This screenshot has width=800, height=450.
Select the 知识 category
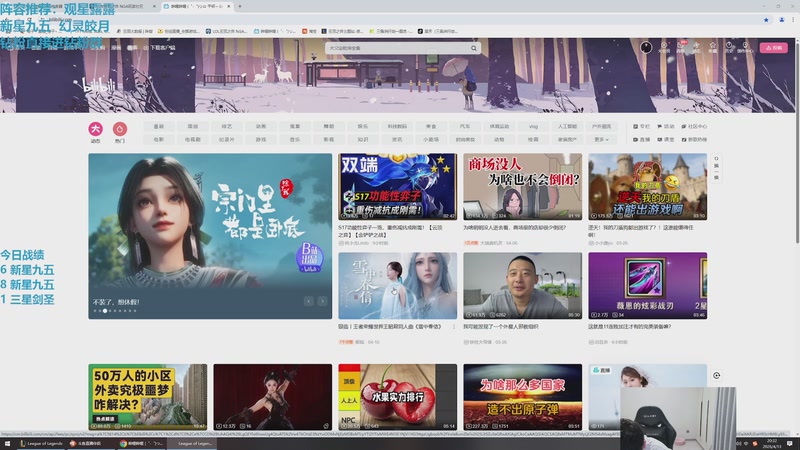[363, 139]
